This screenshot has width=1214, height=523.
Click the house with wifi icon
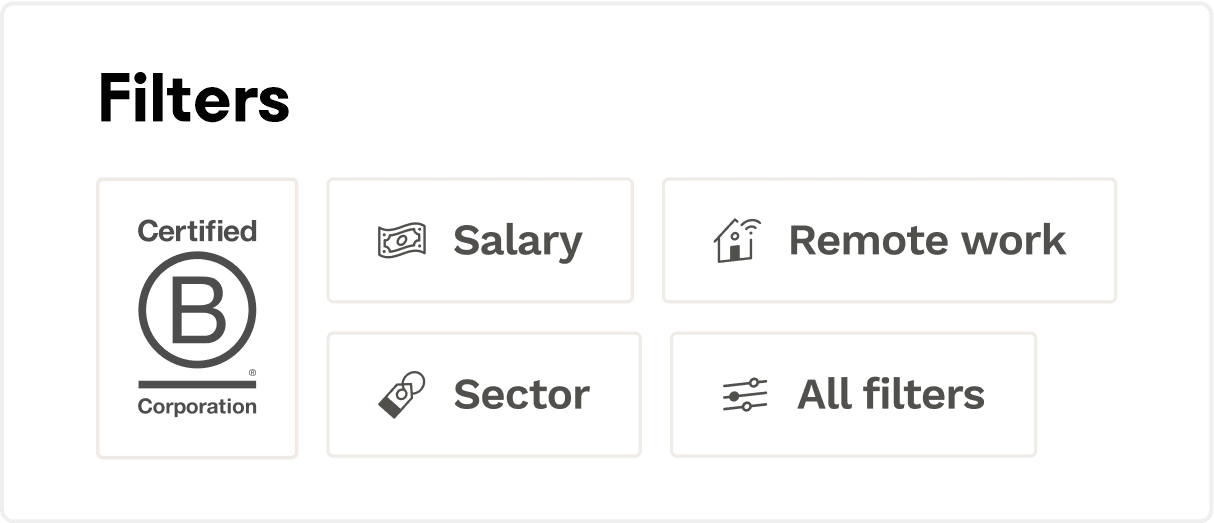(737, 240)
